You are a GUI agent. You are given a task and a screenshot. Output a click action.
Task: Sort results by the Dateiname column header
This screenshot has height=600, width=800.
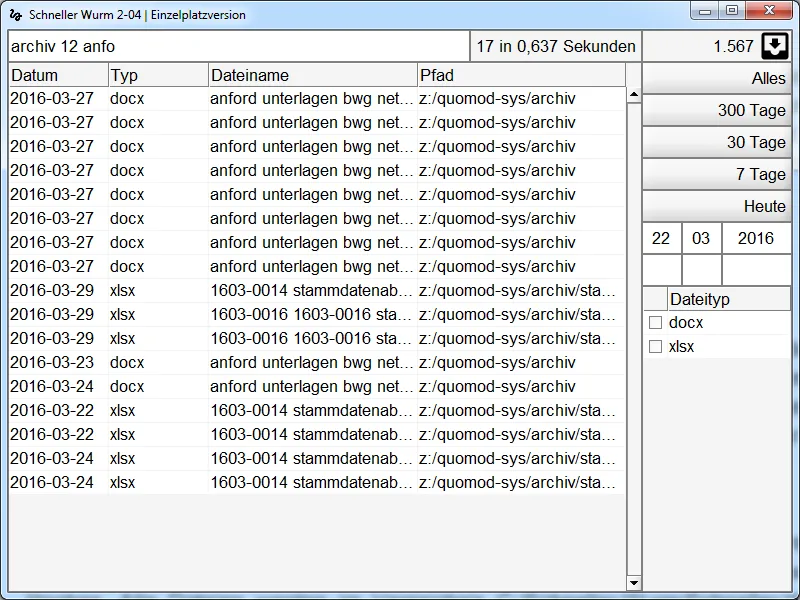pos(312,75)
